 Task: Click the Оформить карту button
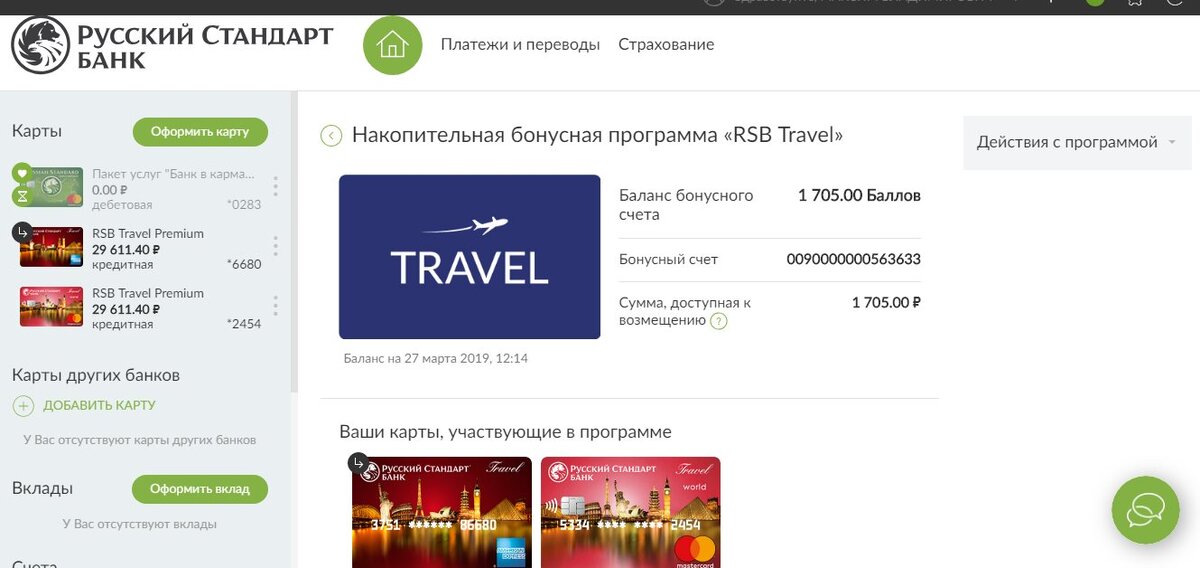pos(200,132)
